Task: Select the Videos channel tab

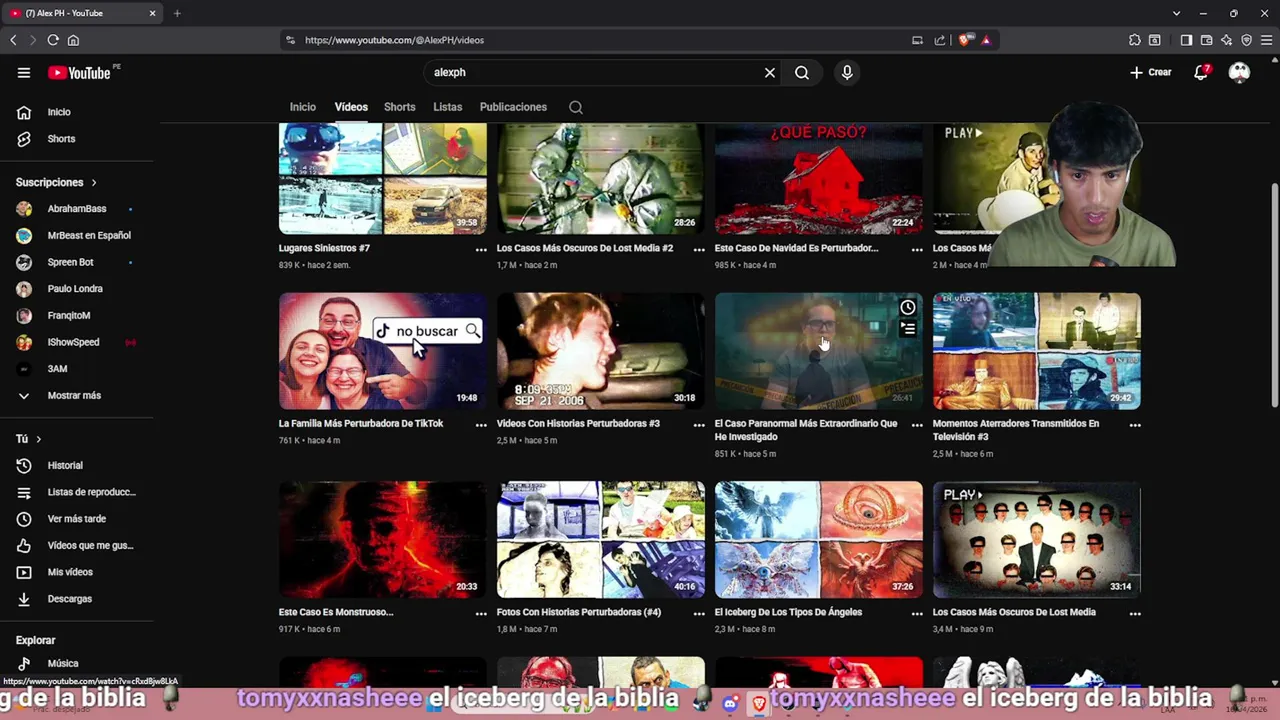Action: point(351,107)
